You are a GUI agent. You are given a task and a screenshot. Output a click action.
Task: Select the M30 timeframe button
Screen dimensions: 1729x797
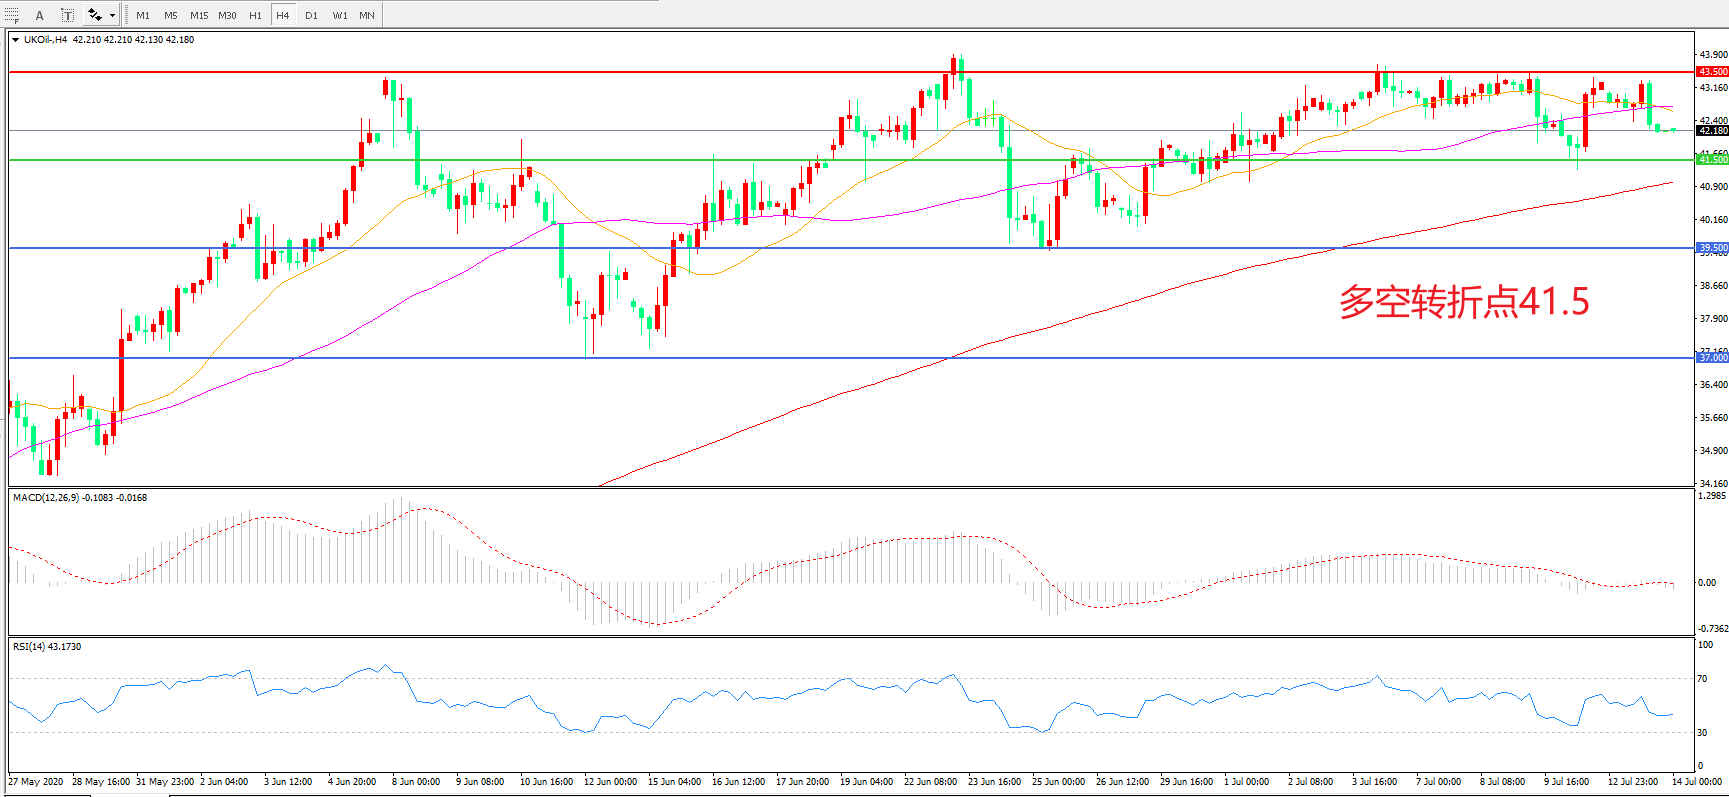pyautogui.click(x=227, y=15)
